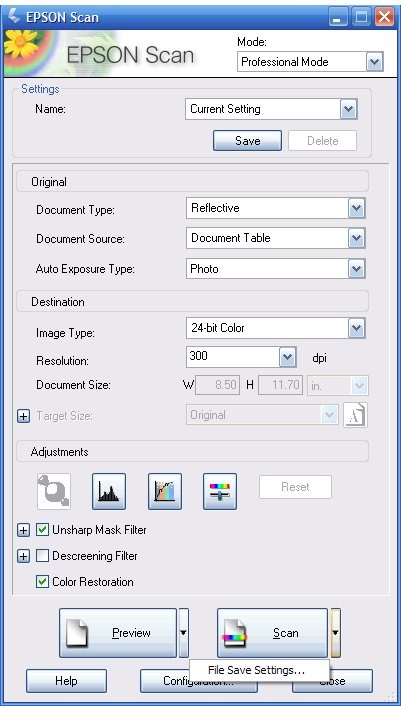This screenshot has height=706, width=401.
Task: Click the Auto Exposure icon
Action: click(x=54, y=491)
